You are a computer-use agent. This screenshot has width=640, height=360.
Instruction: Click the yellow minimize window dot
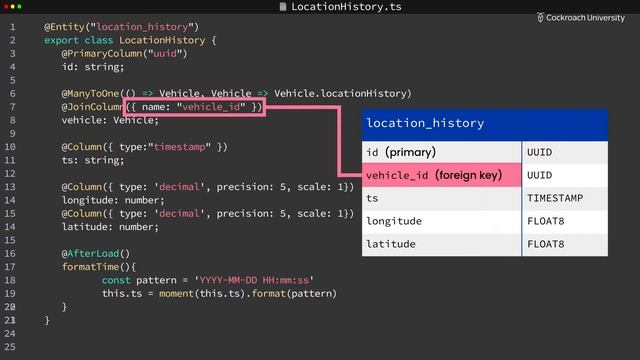(13, 7)
